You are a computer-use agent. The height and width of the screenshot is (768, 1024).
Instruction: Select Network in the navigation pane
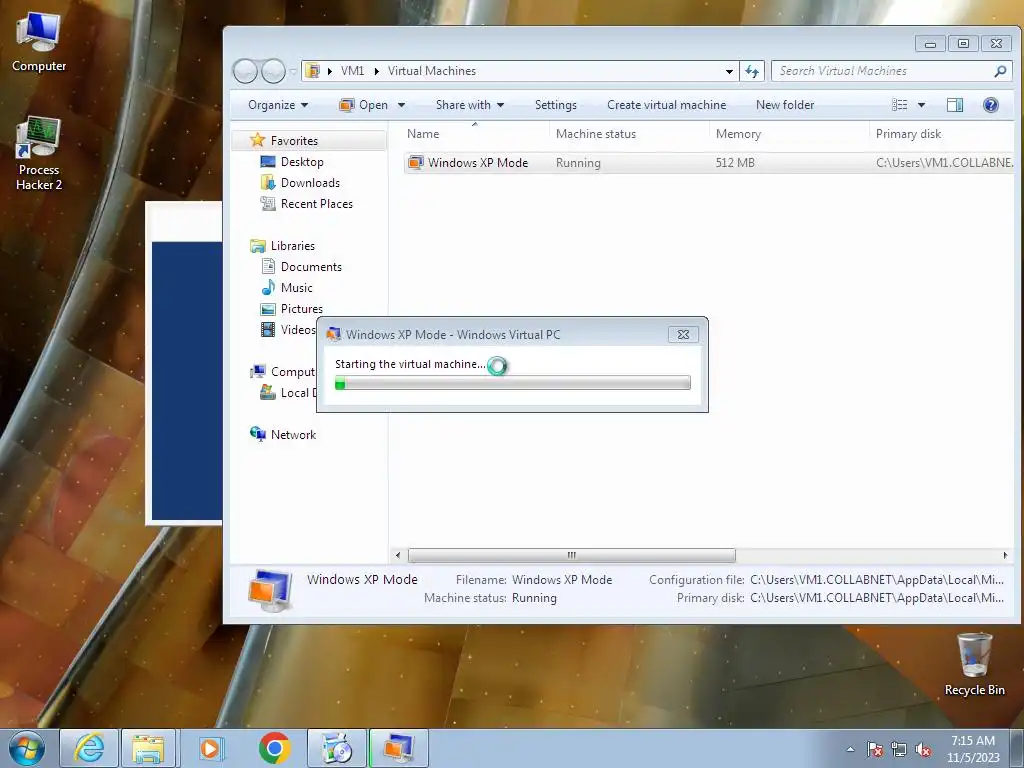[x=293, y=434]
